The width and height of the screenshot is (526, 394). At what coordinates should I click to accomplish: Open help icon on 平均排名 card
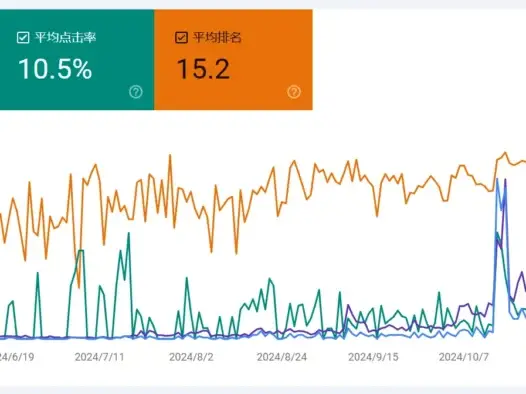(x=294, y=92)
